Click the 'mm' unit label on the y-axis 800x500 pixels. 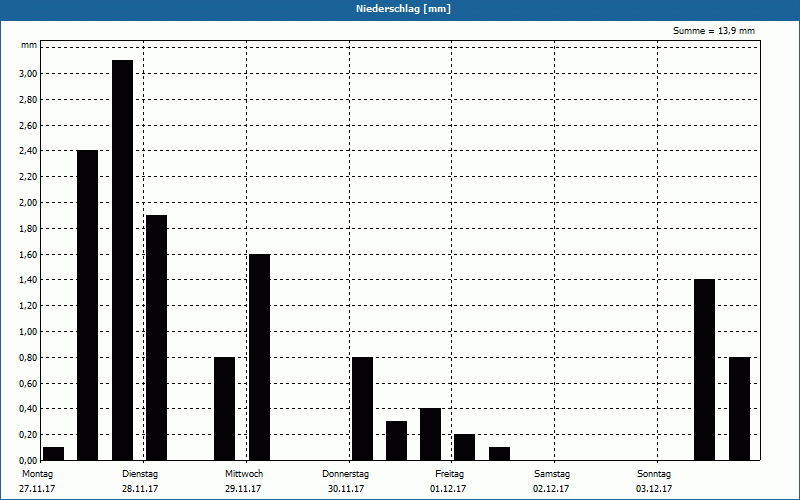coord(29,45)
